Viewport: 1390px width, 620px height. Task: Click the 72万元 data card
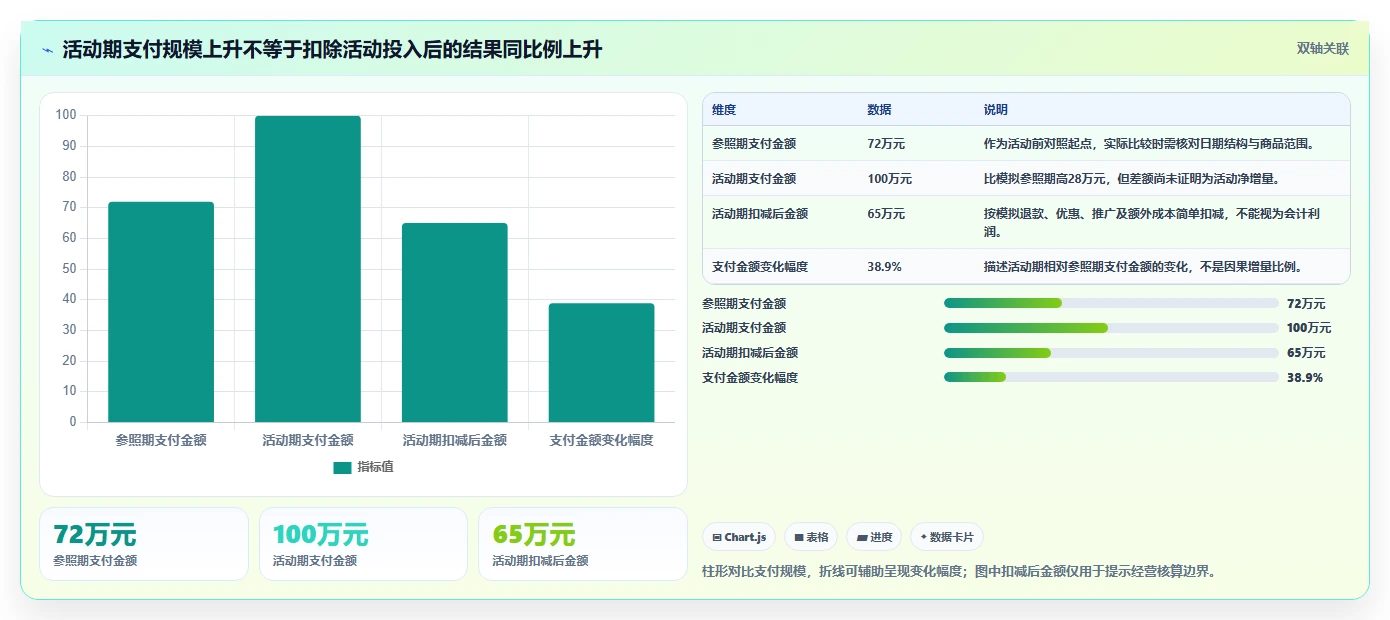pyautogui.click(x=144, y=544)
